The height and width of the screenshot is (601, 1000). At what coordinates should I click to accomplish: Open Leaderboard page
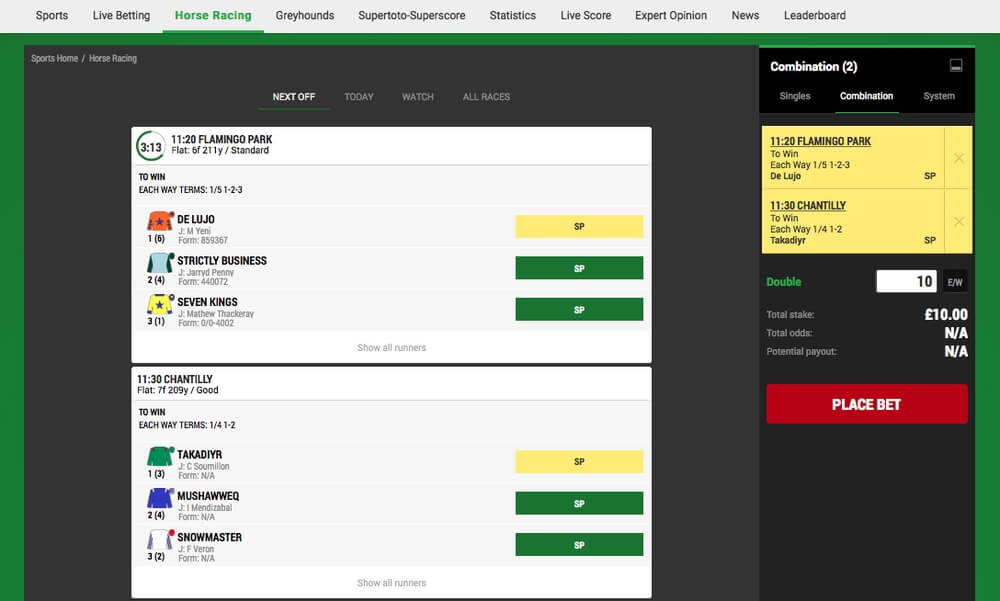click(814, 15)
